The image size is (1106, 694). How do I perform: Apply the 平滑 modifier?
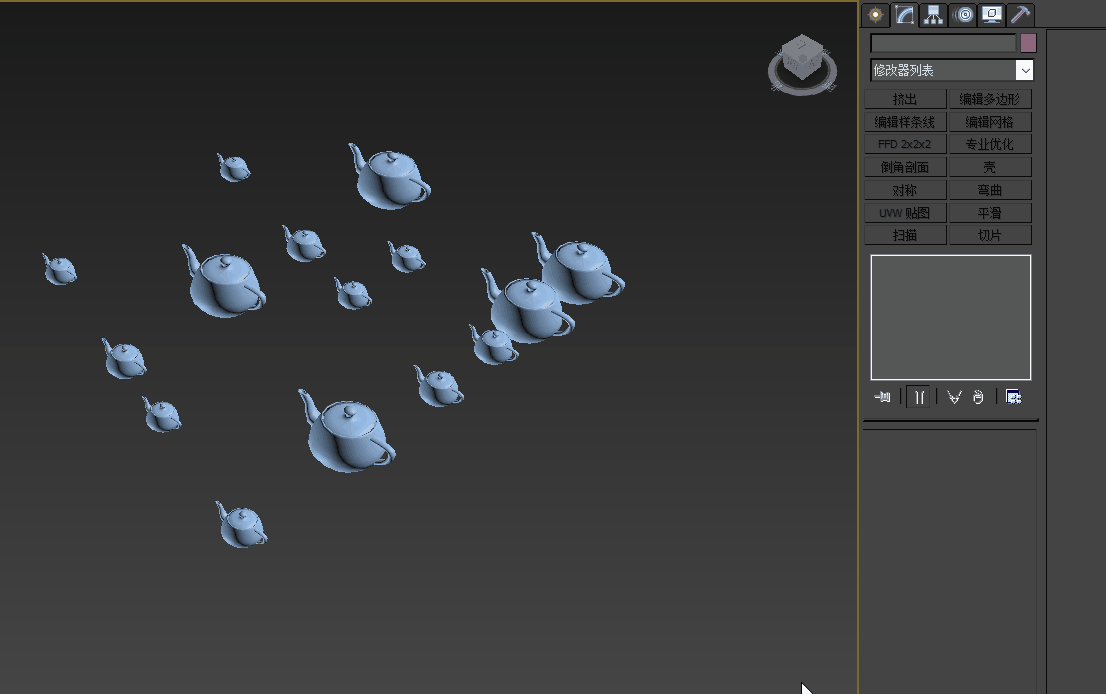[x=990, y=213]
